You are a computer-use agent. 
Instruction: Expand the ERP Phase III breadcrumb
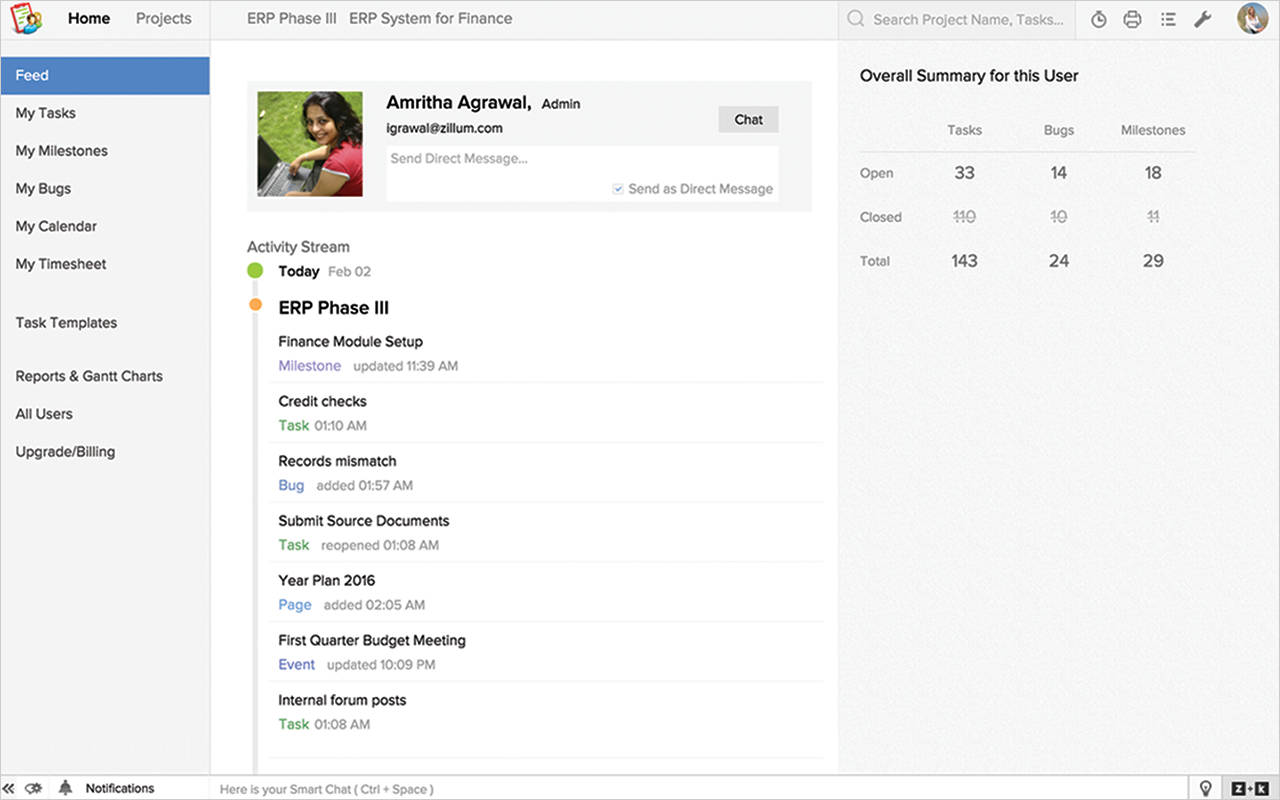pyautogui.click(x=291, y=18)
